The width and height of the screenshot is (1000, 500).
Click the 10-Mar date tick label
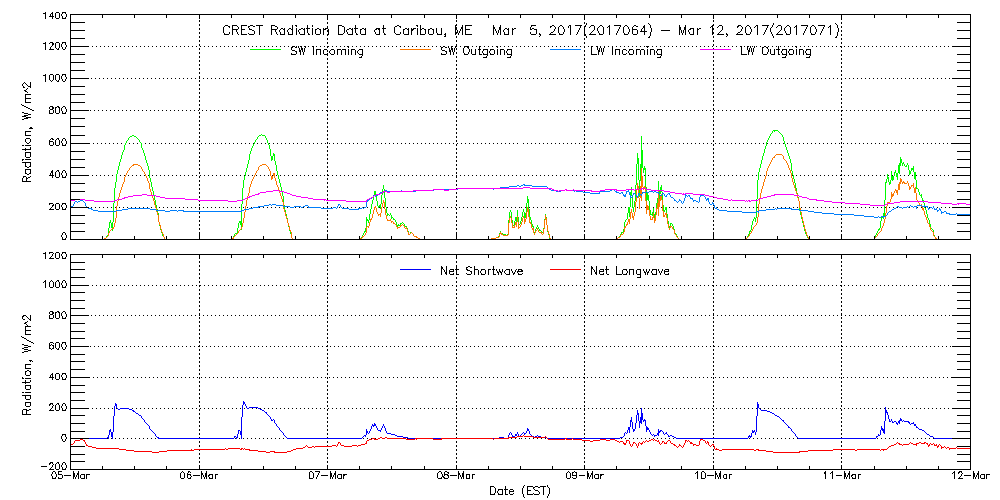(x=713, y=478)
